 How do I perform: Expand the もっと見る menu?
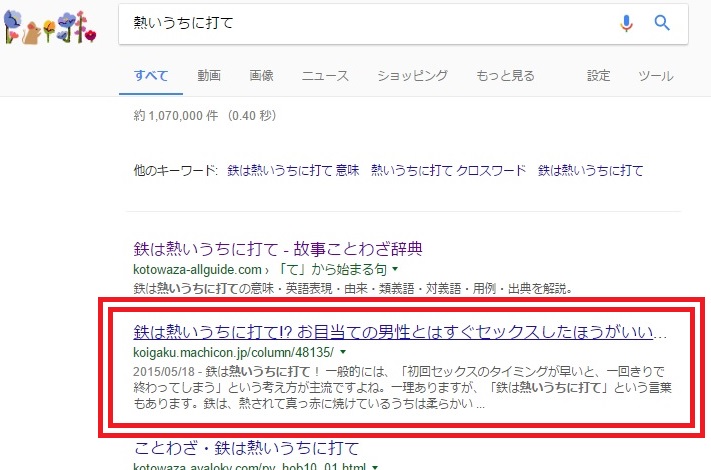pos(506,75)
